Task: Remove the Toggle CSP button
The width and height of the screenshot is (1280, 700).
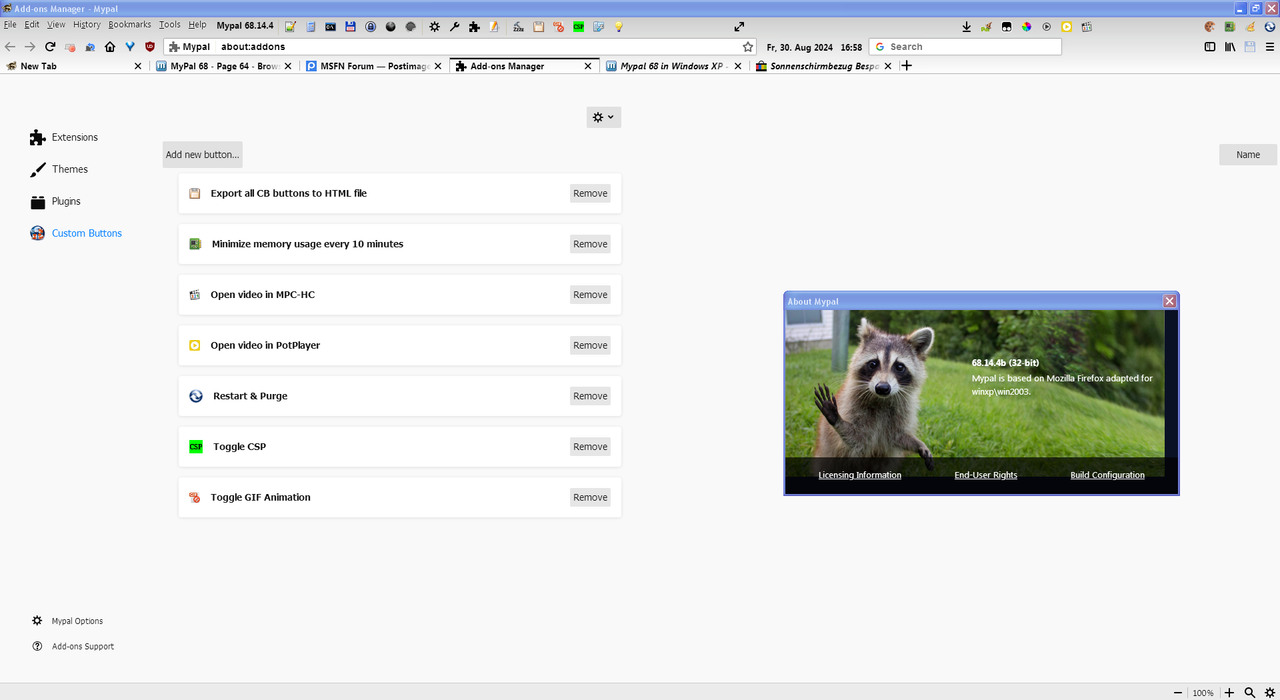Action: click(590, 447)
